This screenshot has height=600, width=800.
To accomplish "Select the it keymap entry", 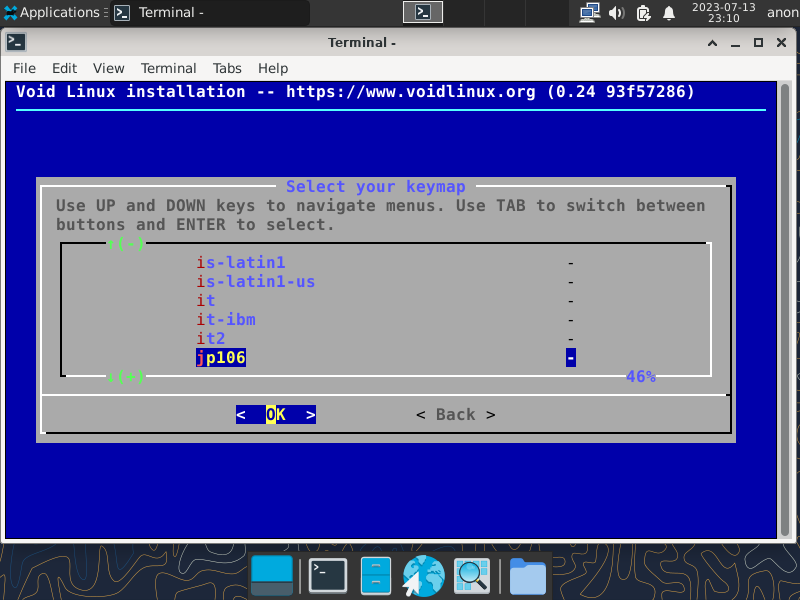I will coord(206,300).
